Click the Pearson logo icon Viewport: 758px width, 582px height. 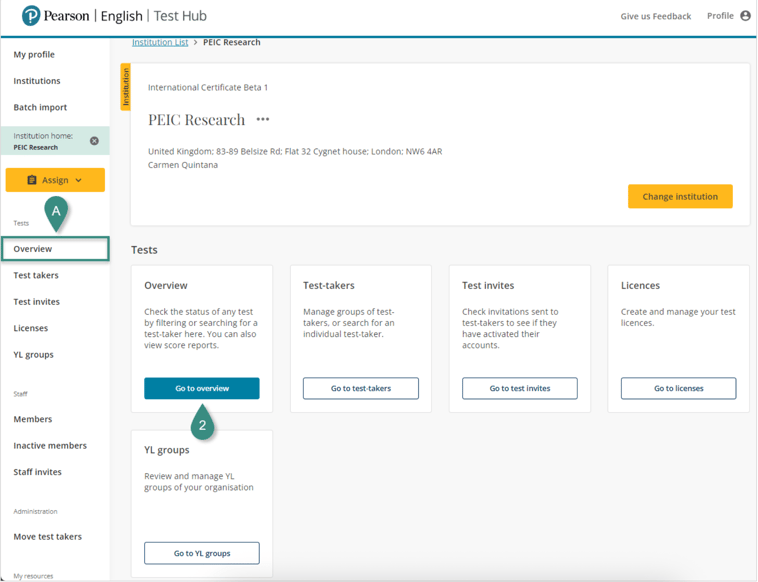(x=31, y=16)
